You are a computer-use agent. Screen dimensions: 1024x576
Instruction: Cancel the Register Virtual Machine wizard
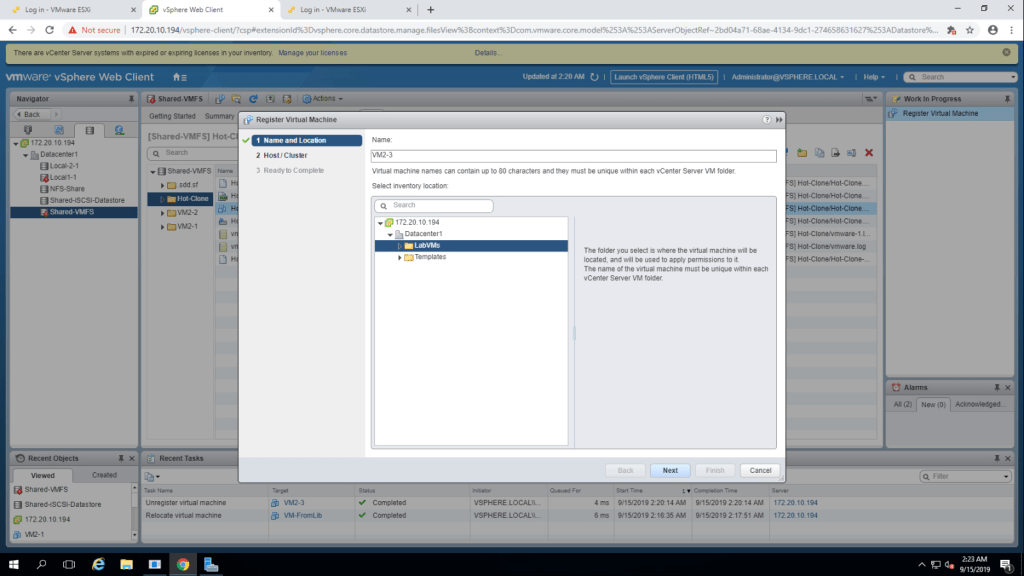759,470
